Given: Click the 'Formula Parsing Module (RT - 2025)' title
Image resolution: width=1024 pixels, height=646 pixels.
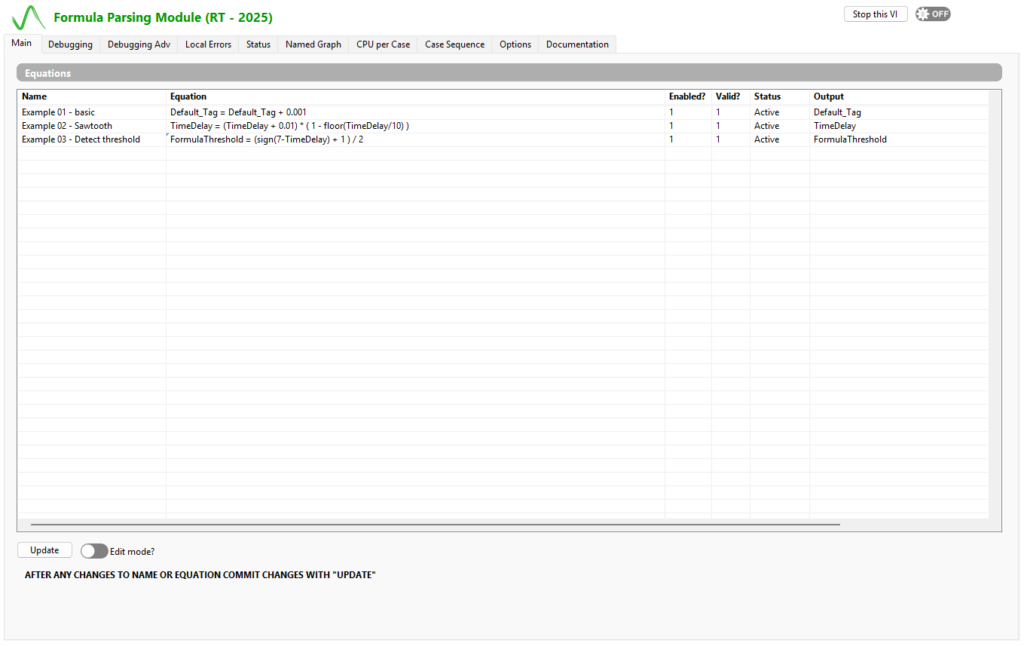Looking at the screenshot, I should pos(163,18).
